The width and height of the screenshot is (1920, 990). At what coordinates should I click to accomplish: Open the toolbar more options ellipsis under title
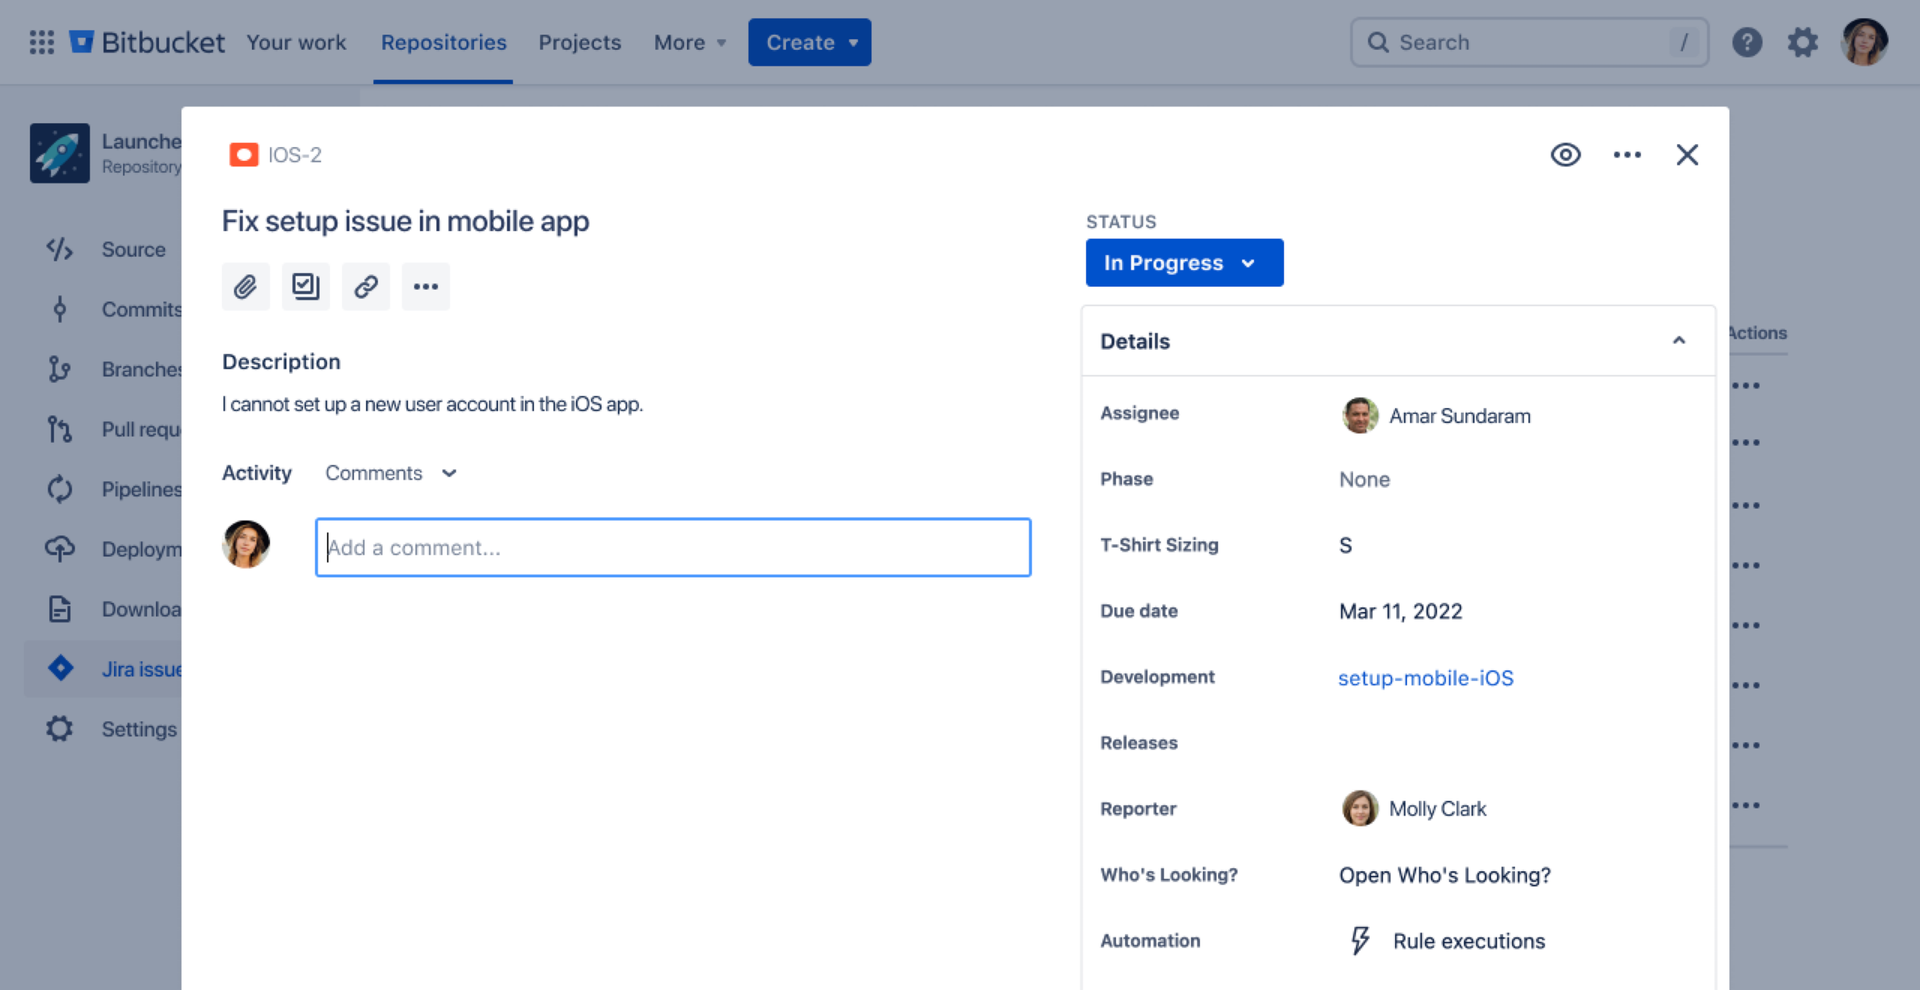[x=425, y=287]
